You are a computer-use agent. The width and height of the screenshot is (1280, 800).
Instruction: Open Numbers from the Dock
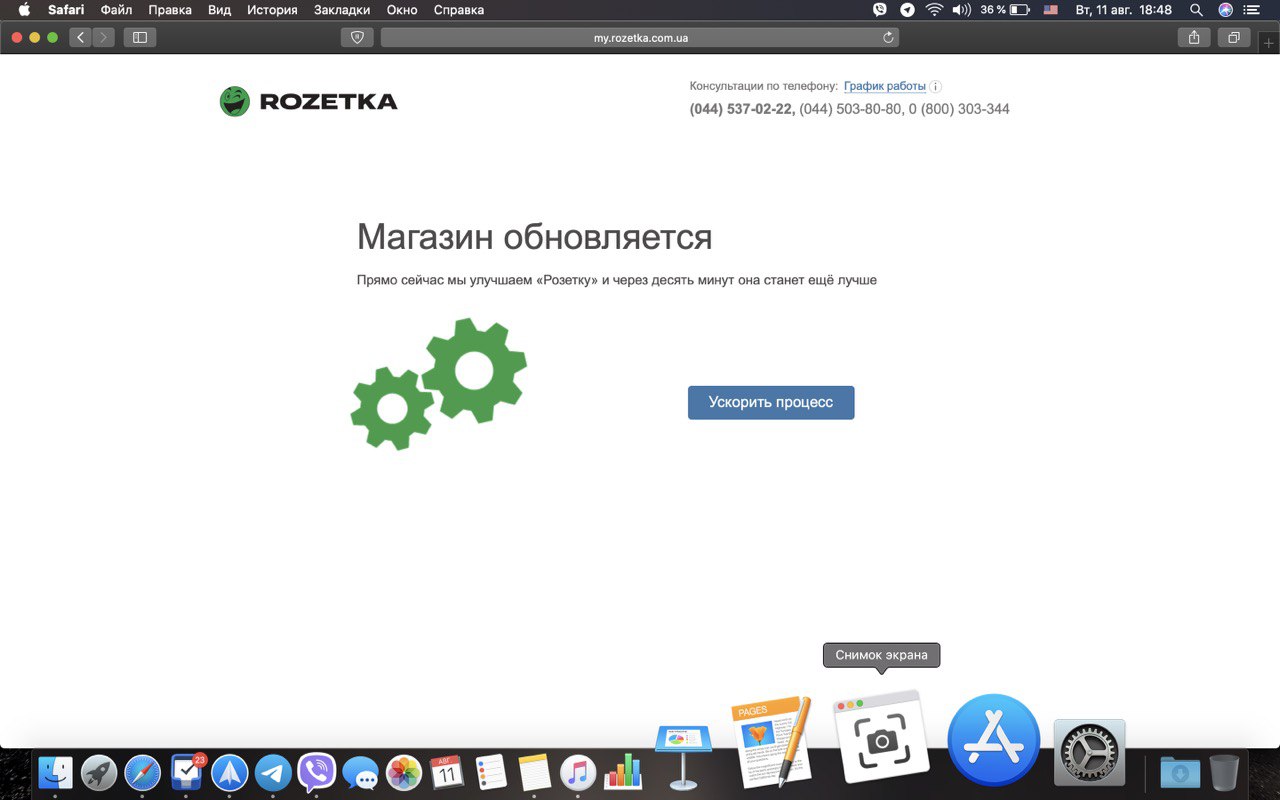pos(622,772)
